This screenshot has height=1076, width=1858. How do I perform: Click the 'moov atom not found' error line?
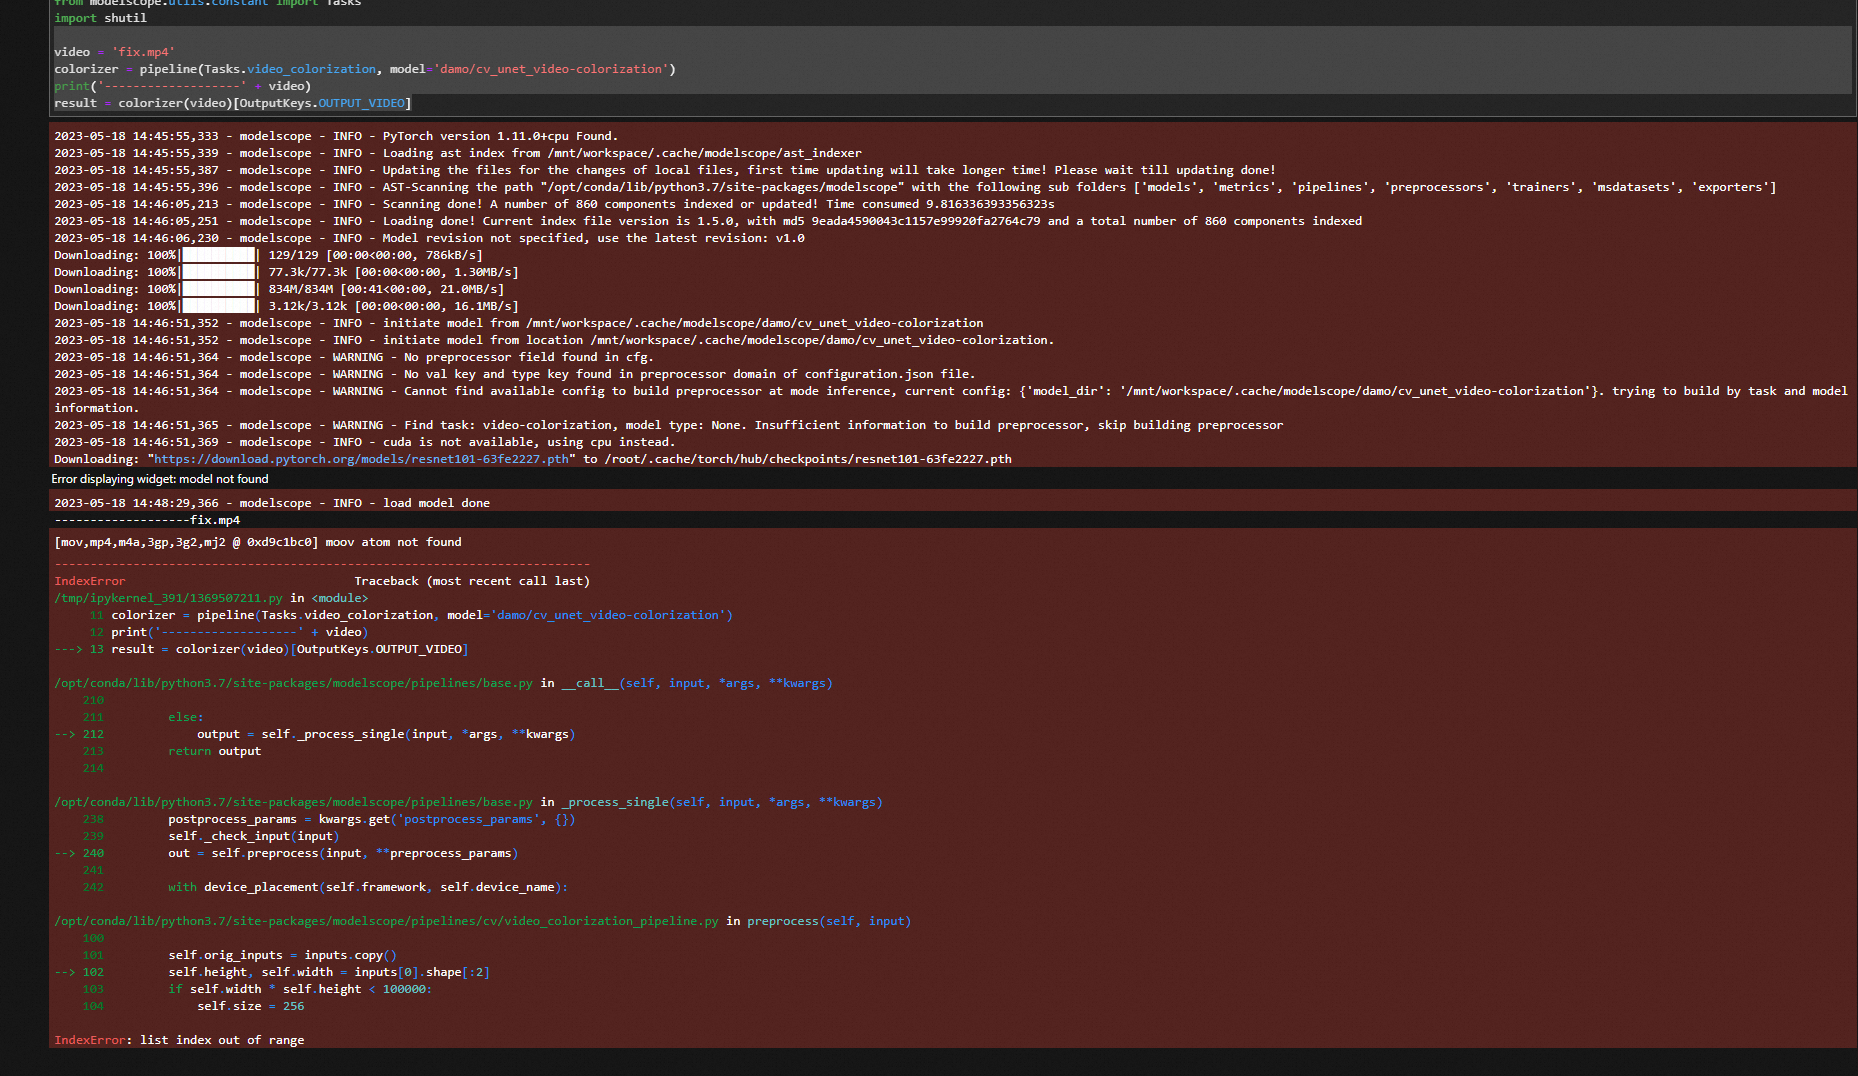(x=258, y=542)
